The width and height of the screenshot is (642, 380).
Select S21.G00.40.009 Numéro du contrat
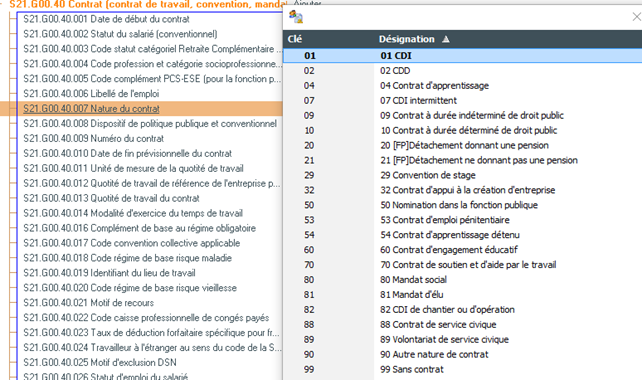click(x=93, y=138)
